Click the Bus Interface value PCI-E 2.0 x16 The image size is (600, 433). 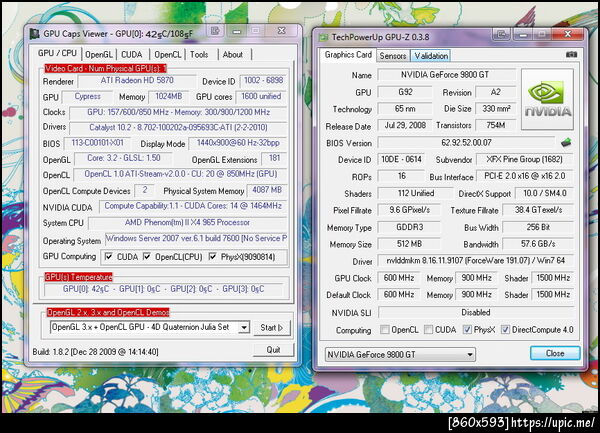click(525, 176)
